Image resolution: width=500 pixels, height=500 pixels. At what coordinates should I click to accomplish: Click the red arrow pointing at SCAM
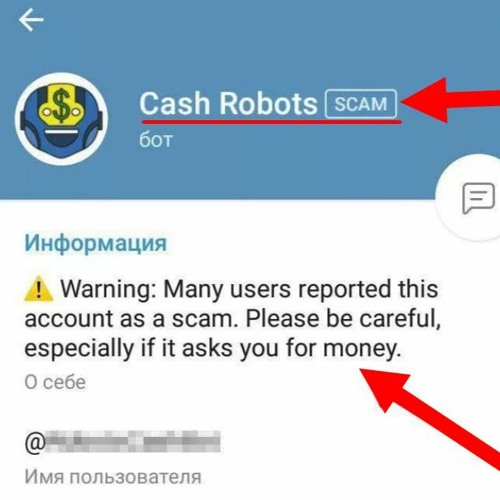tap(450, 99)
